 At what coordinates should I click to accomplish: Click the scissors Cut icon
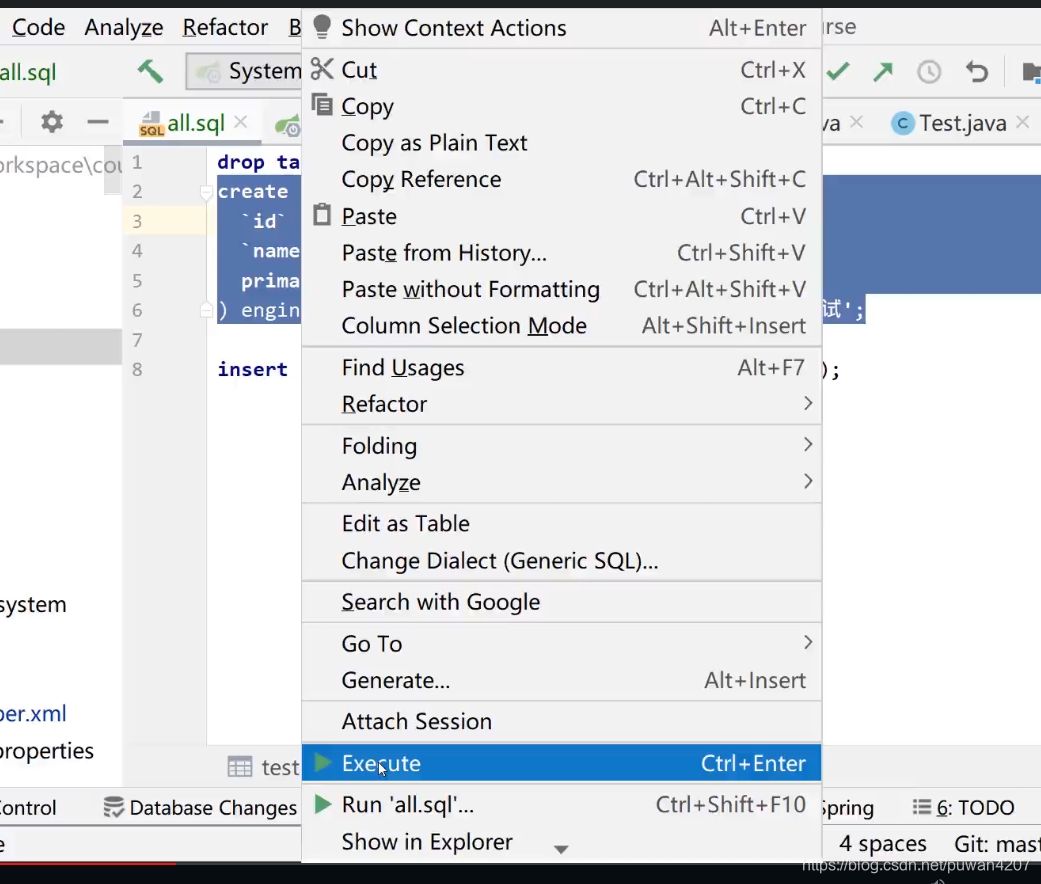[322, 68]
